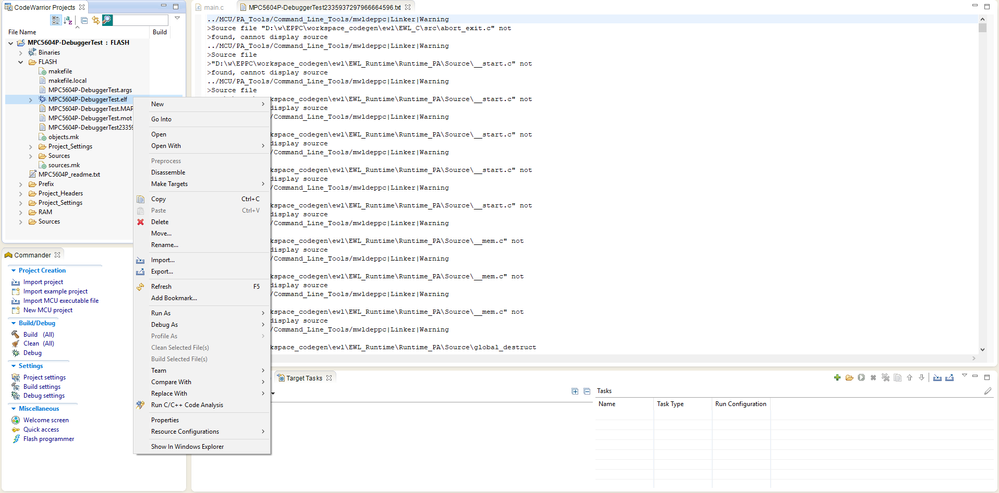The height and width of the screenshot is (493, 999).
Task: Open the Run As submenu
Action: tap(201, 313)
